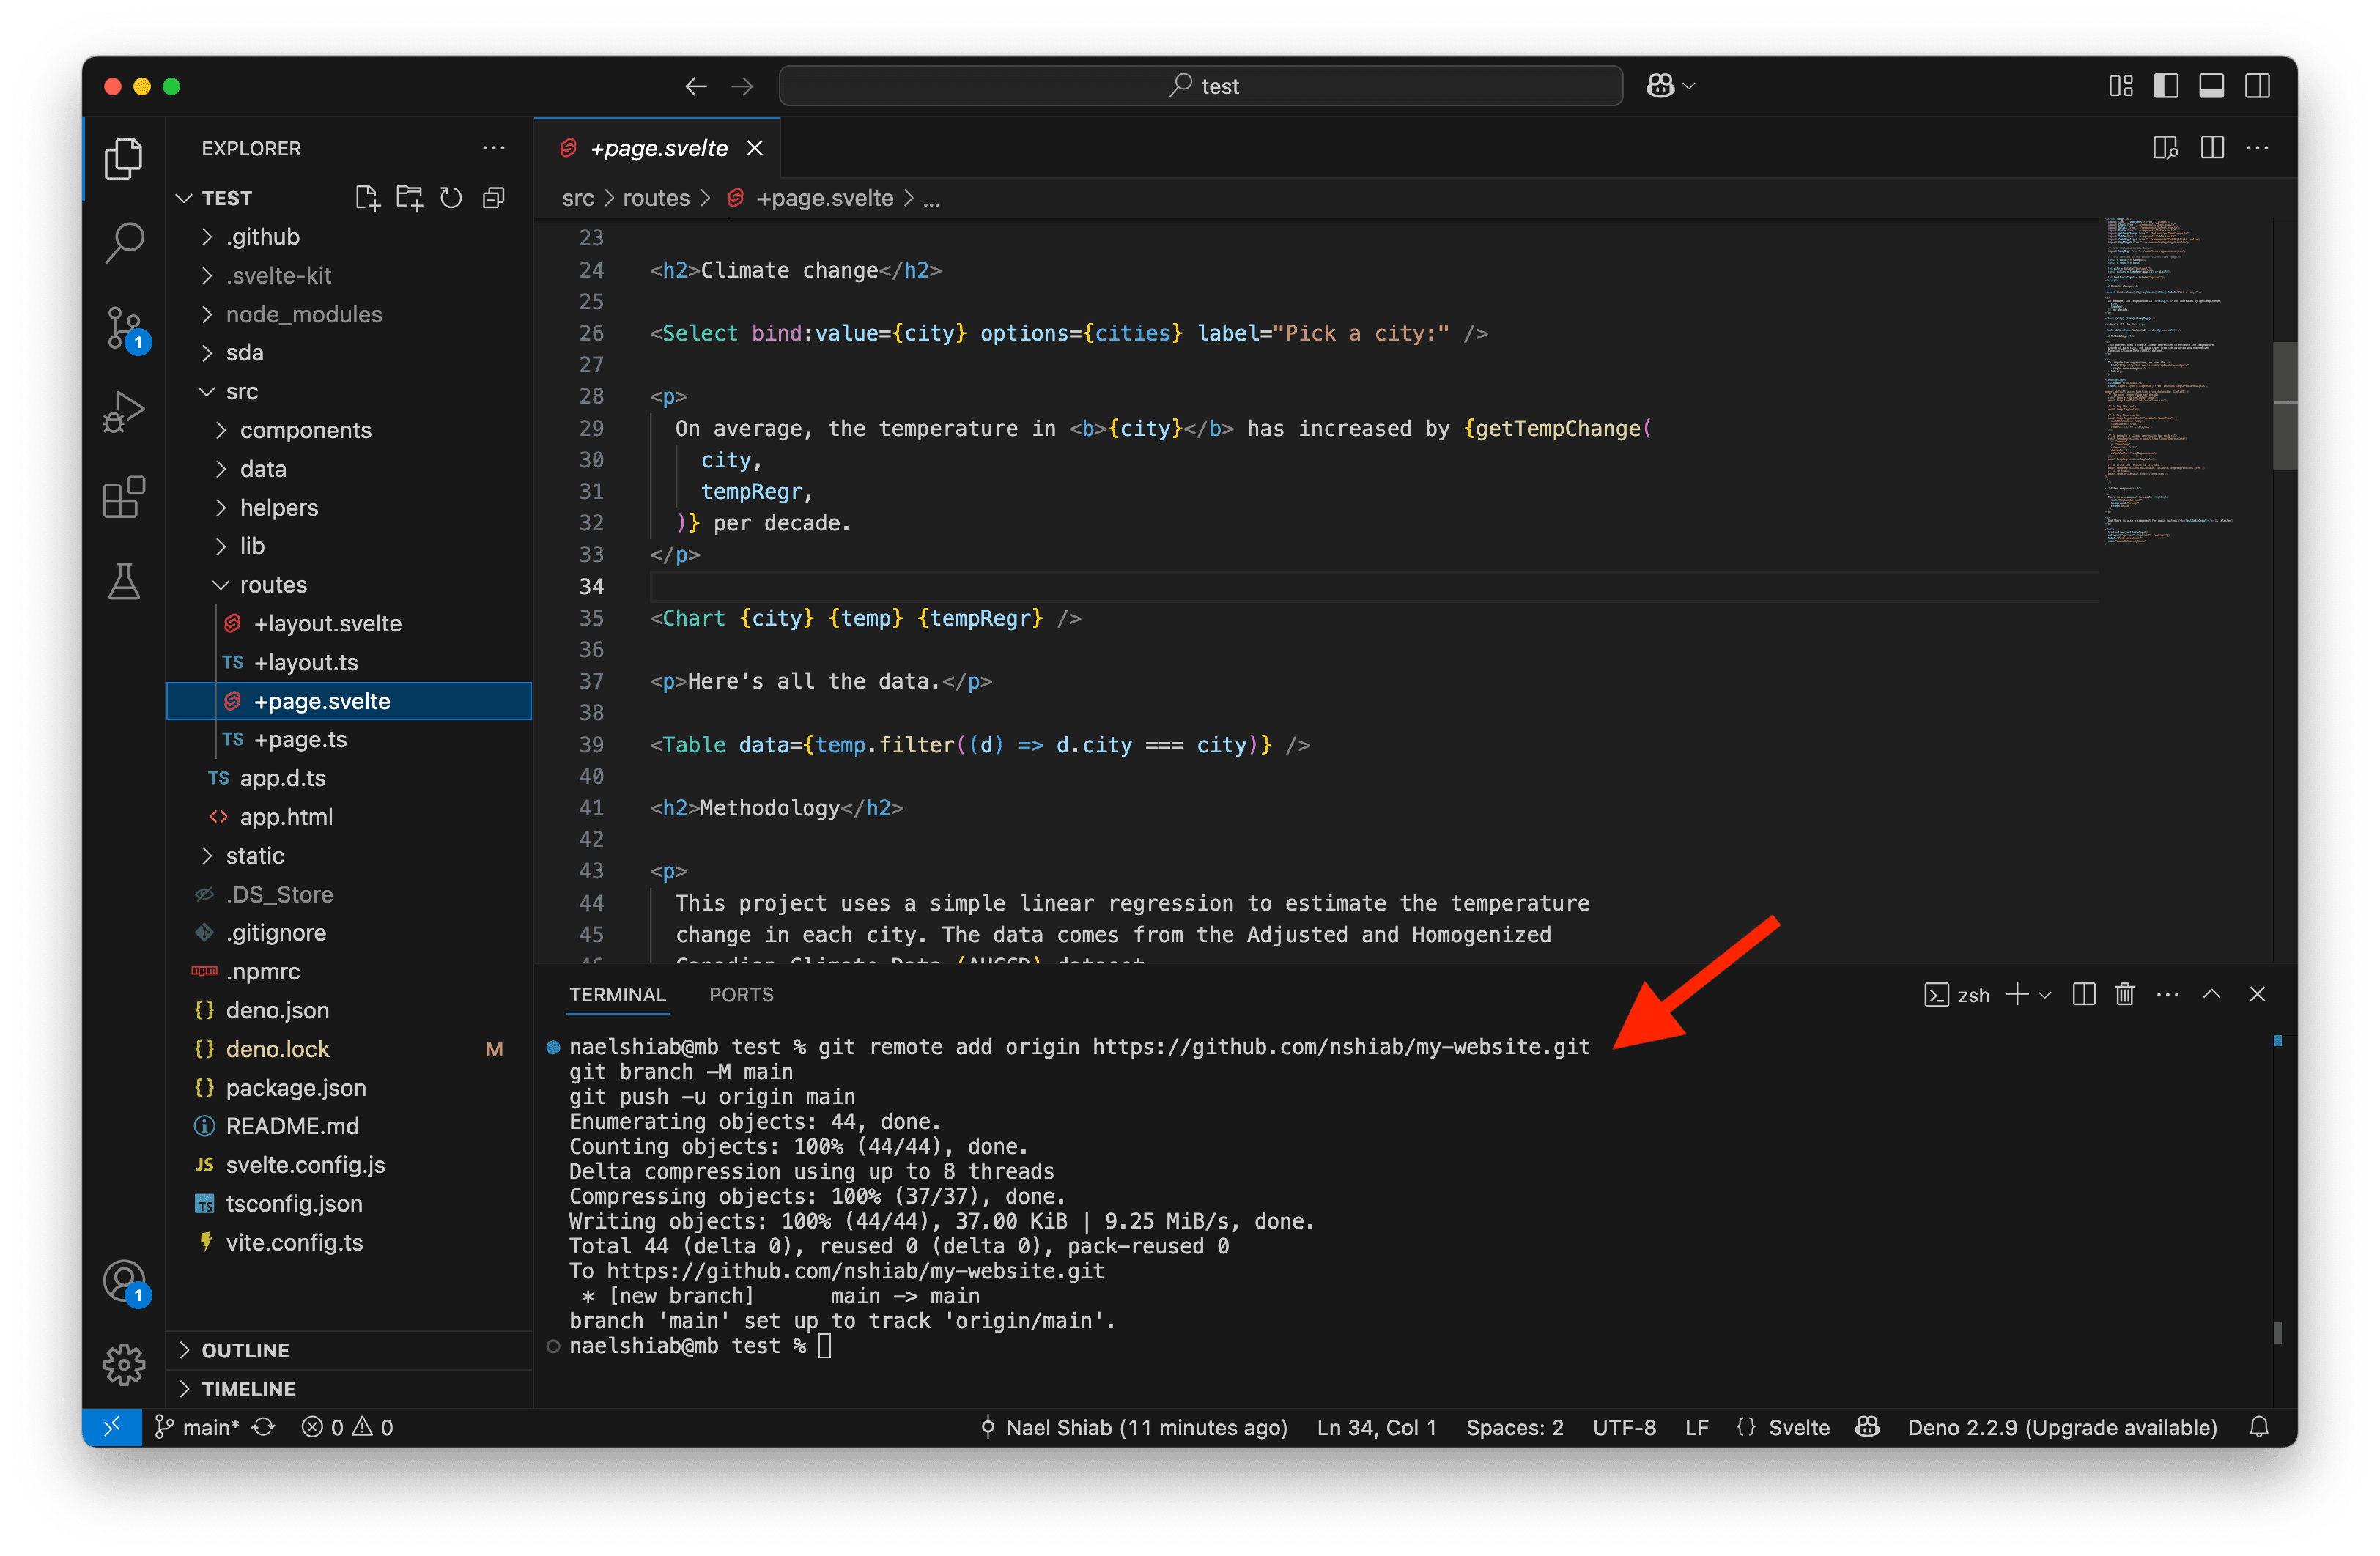
Task: Open +layout.svelte in the file tree
Action: point(327,624)
